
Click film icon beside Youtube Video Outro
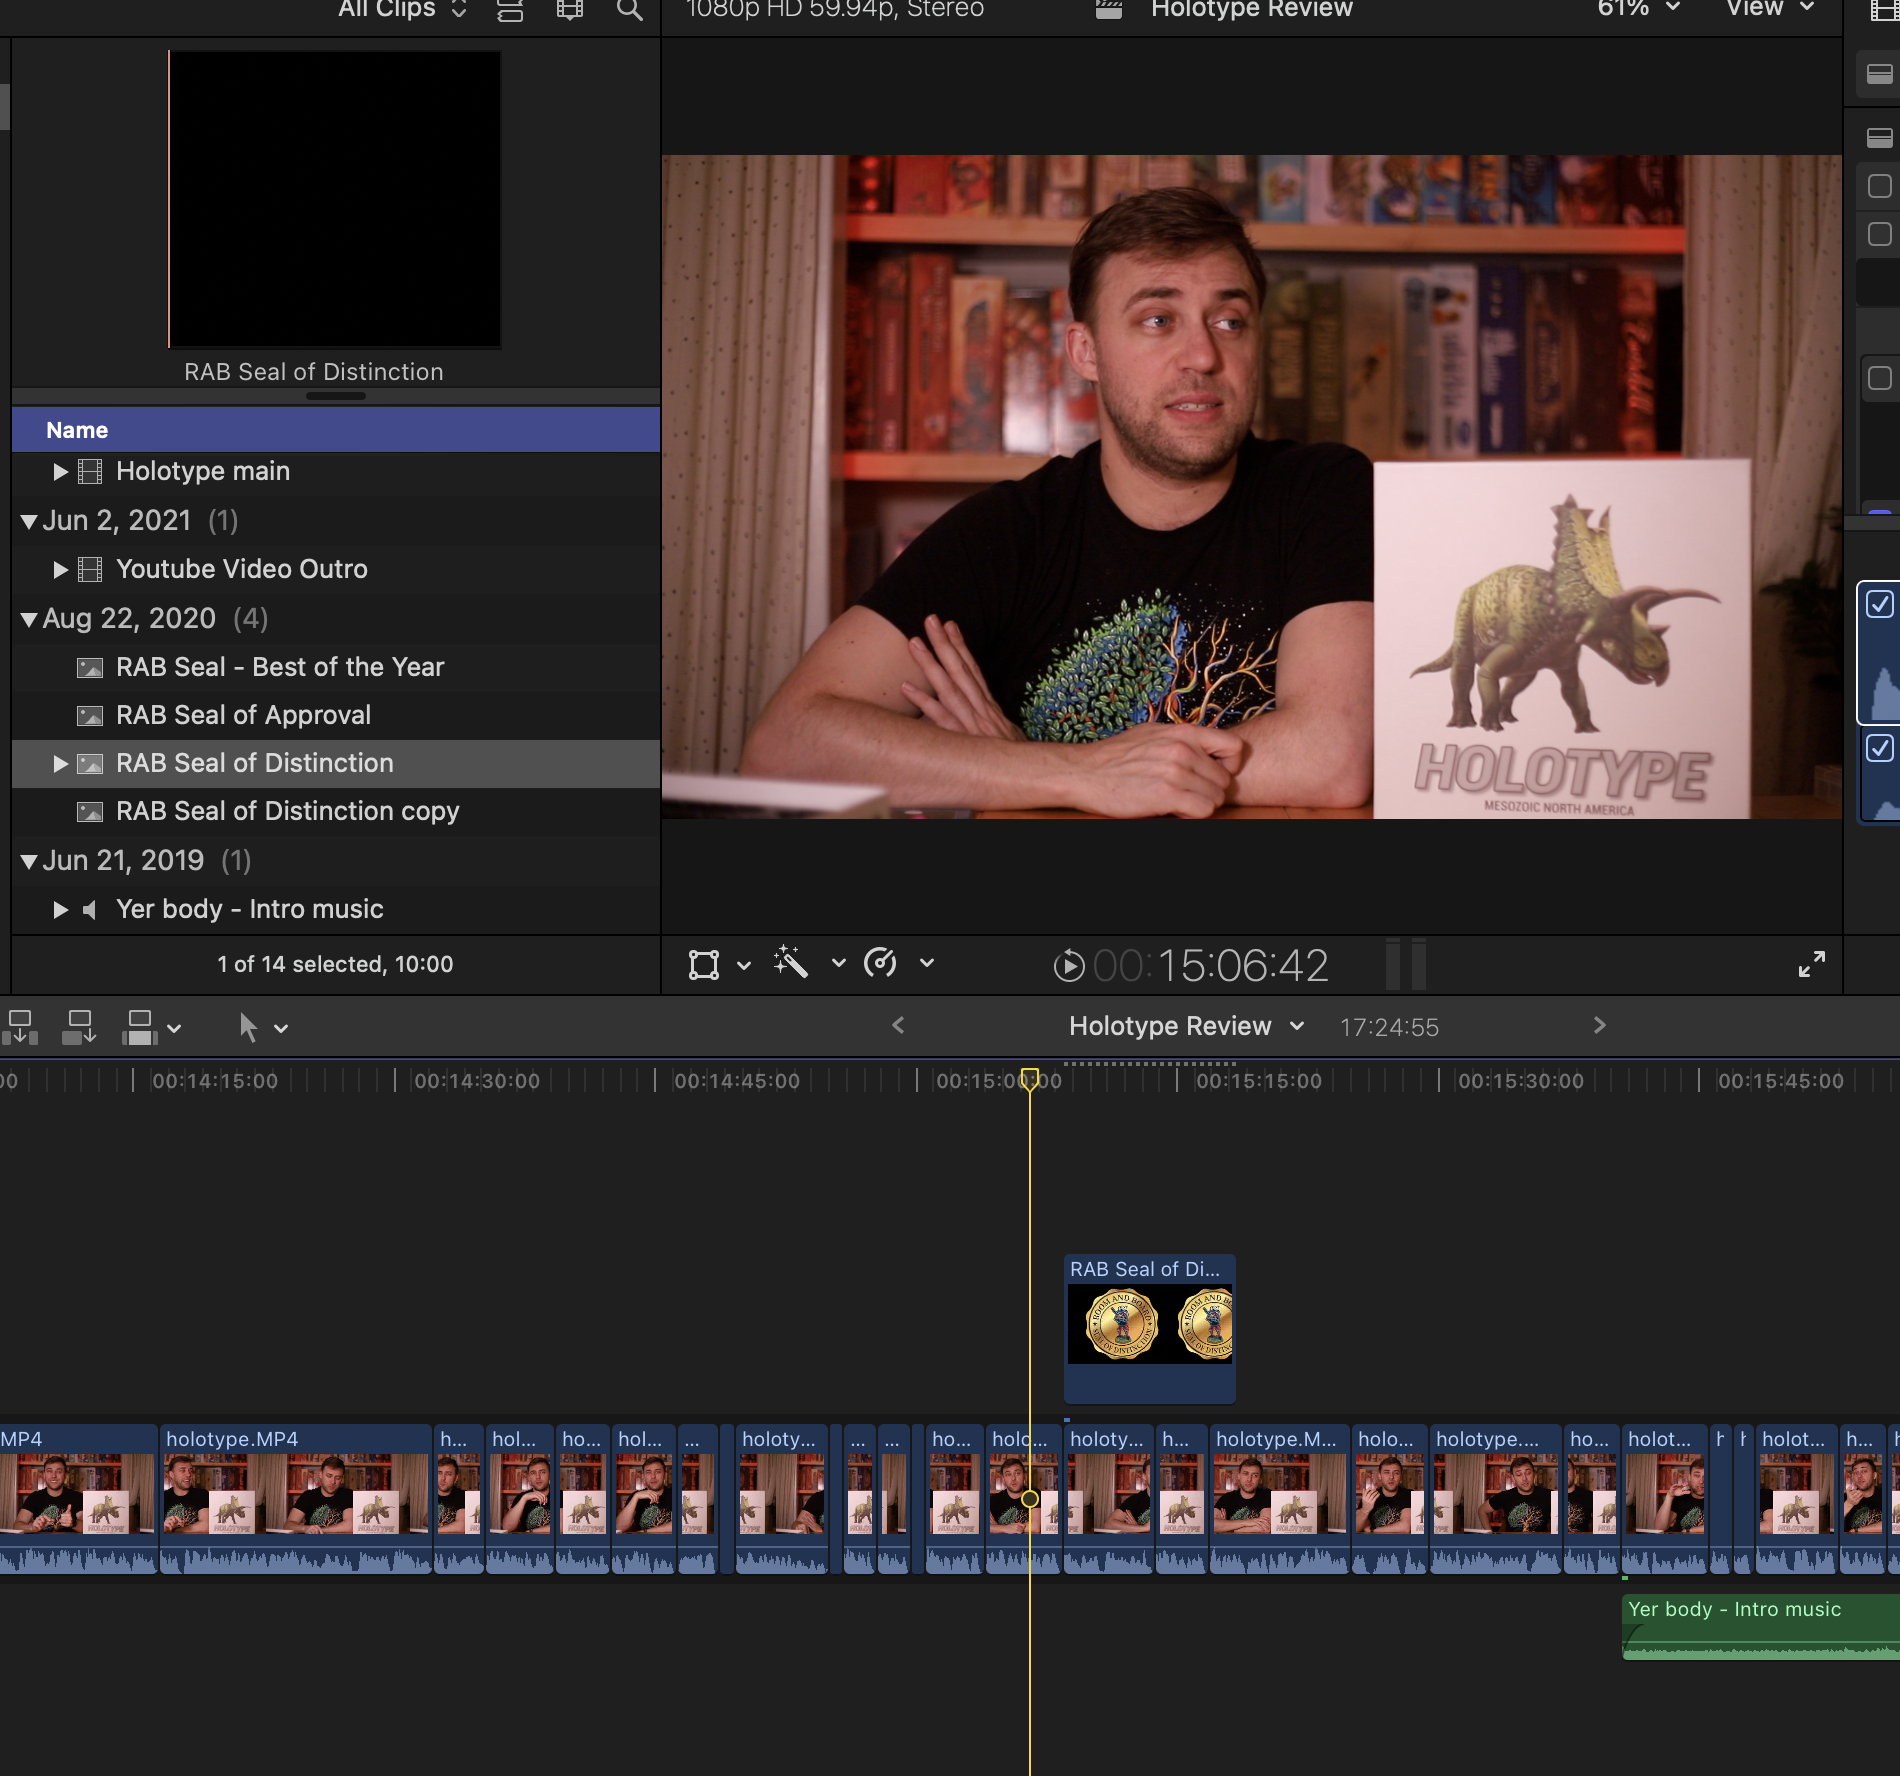[x=90, y=570]
